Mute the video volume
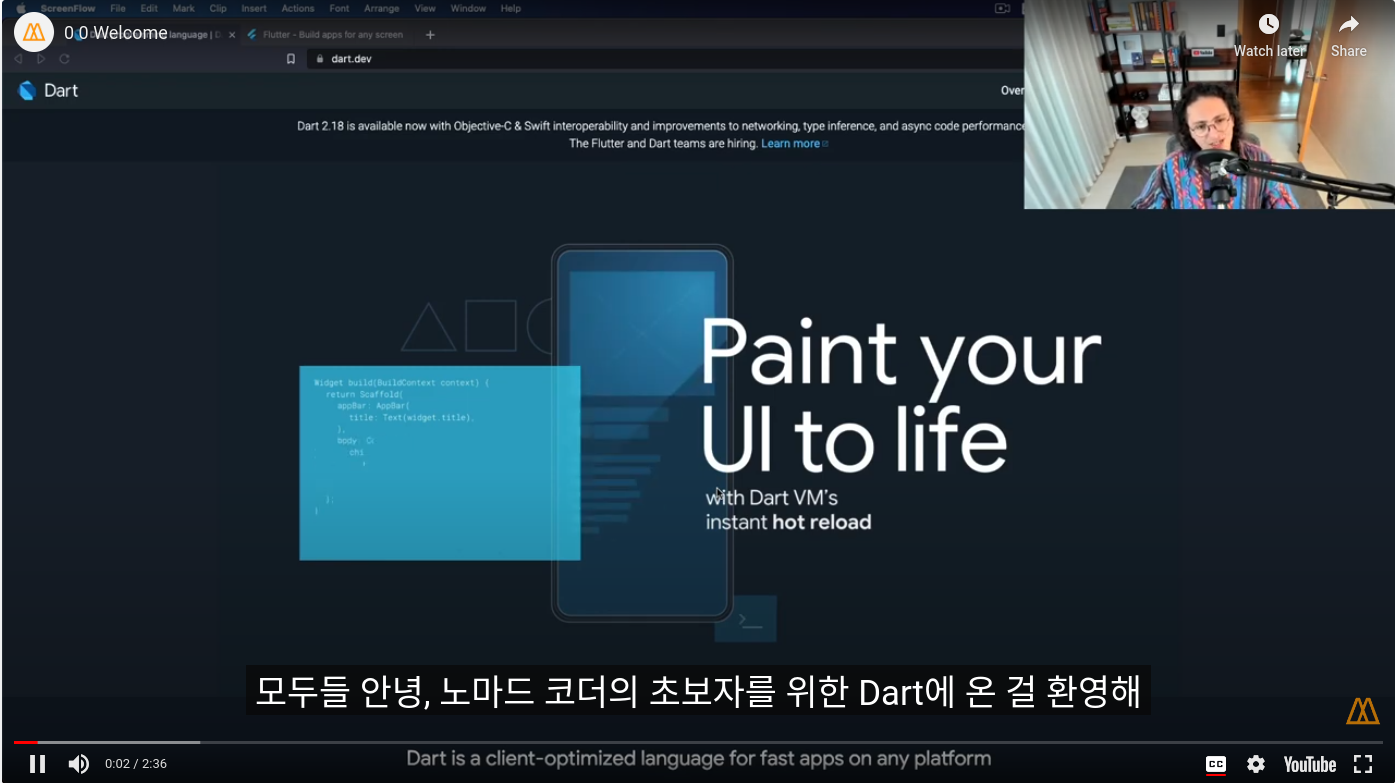 coord(78,764)
